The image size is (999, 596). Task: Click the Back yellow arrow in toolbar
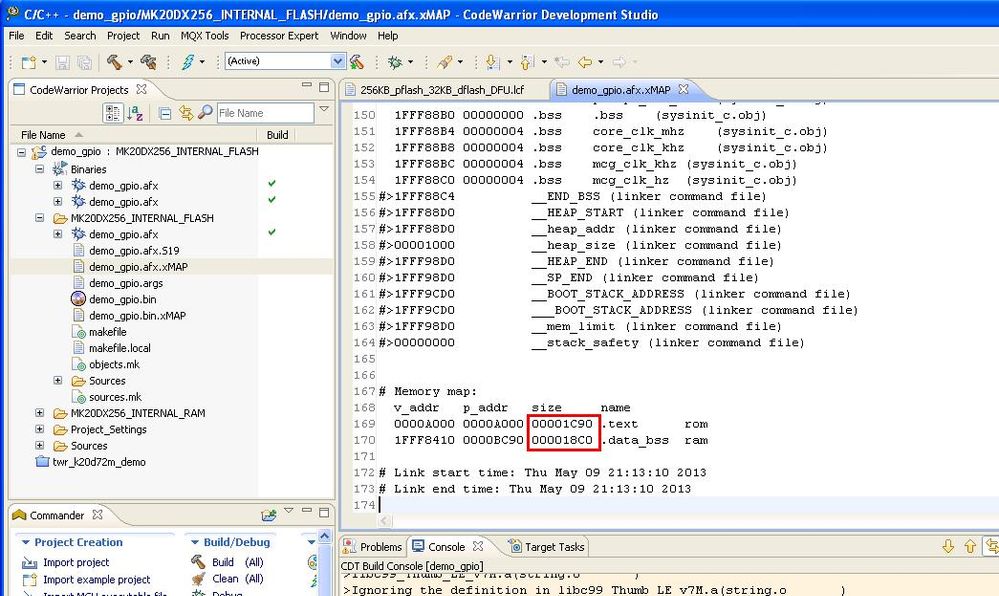585,62
